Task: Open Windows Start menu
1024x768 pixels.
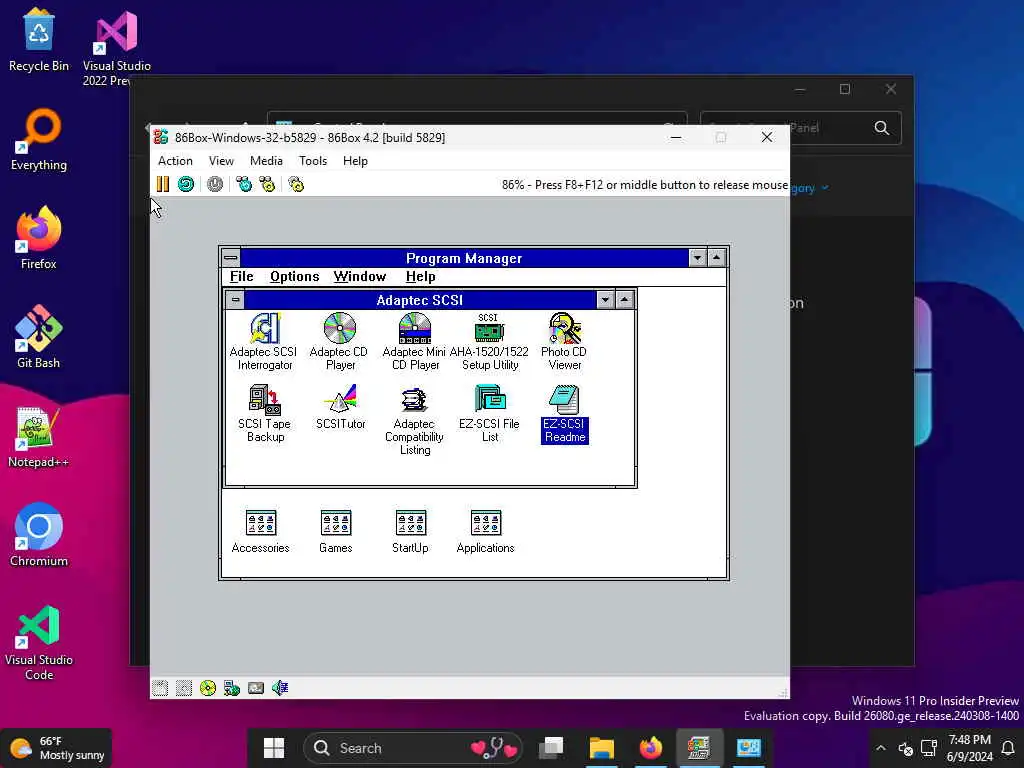Action: coord(274,748)
